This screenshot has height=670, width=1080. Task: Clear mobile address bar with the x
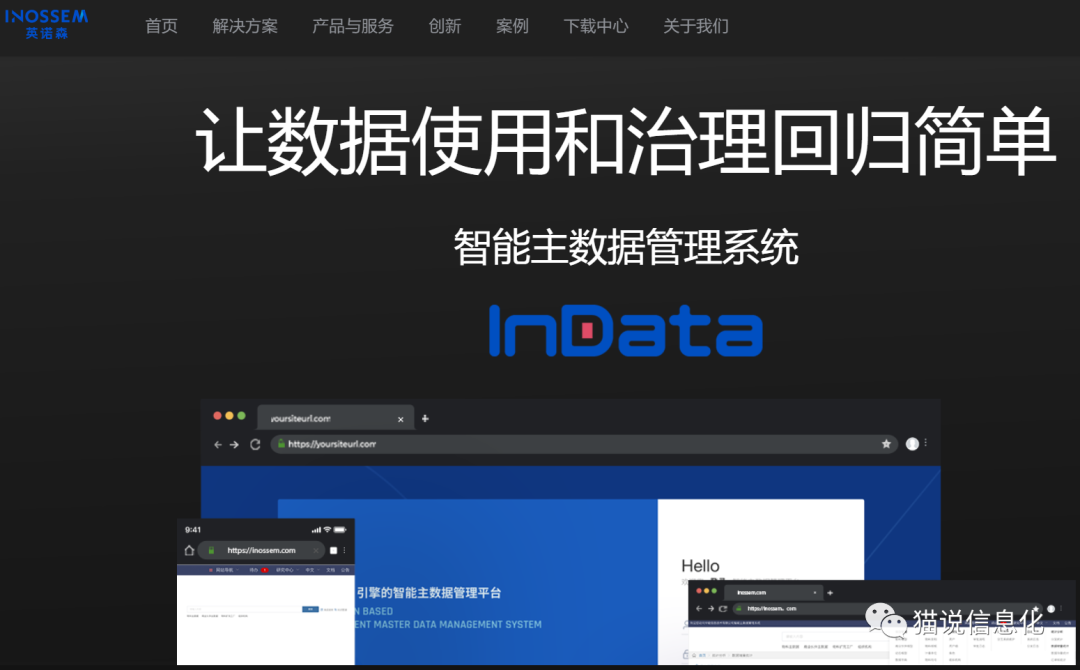tap(315, 550)
